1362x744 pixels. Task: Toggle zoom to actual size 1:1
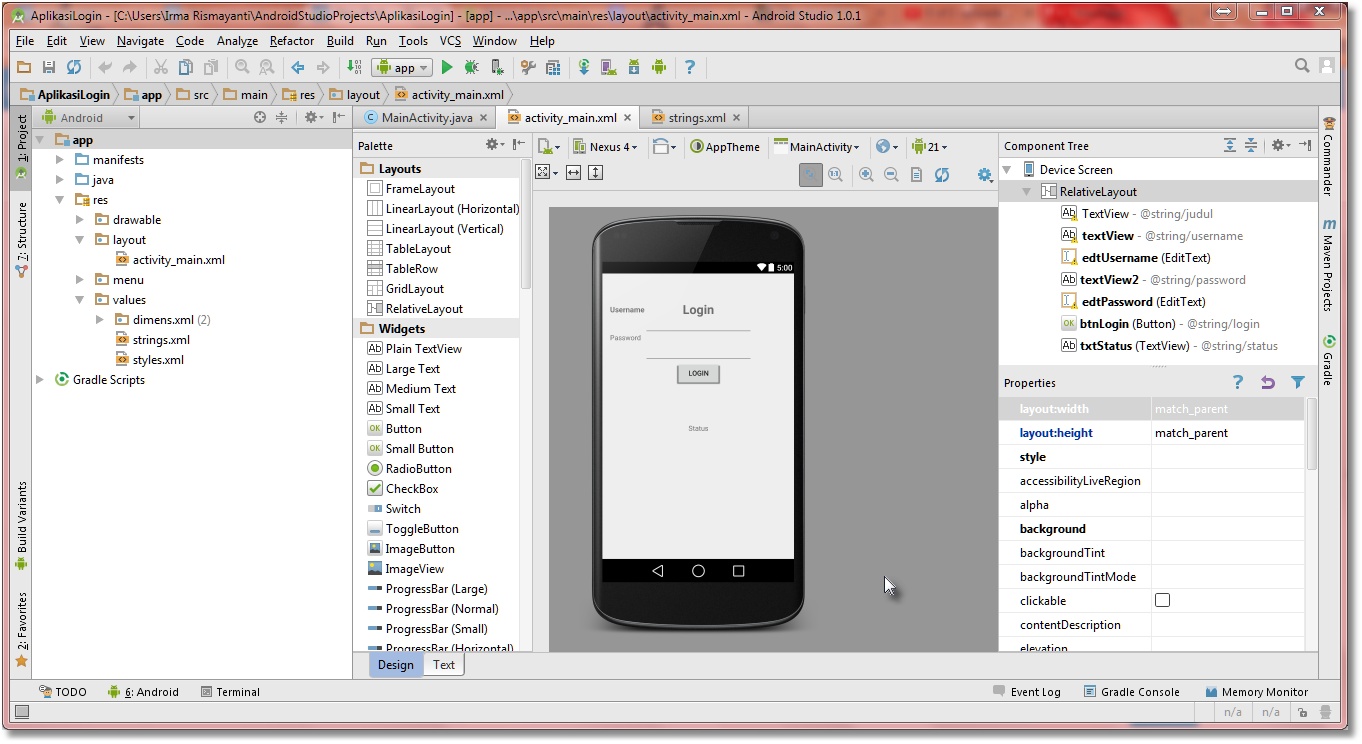tap(836, 174)
